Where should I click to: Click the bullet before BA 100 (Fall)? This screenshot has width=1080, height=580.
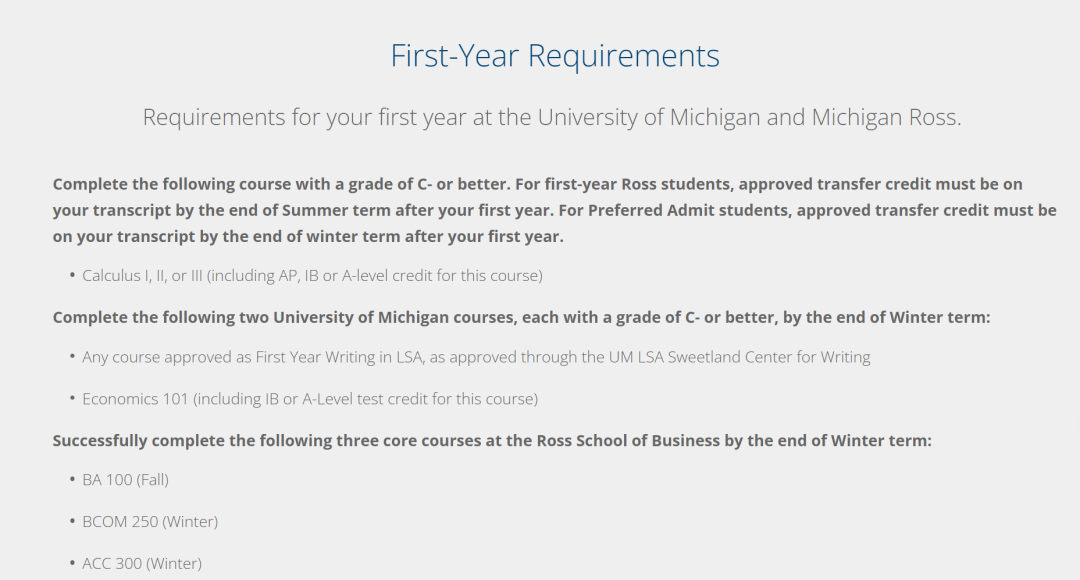point(72,479)
